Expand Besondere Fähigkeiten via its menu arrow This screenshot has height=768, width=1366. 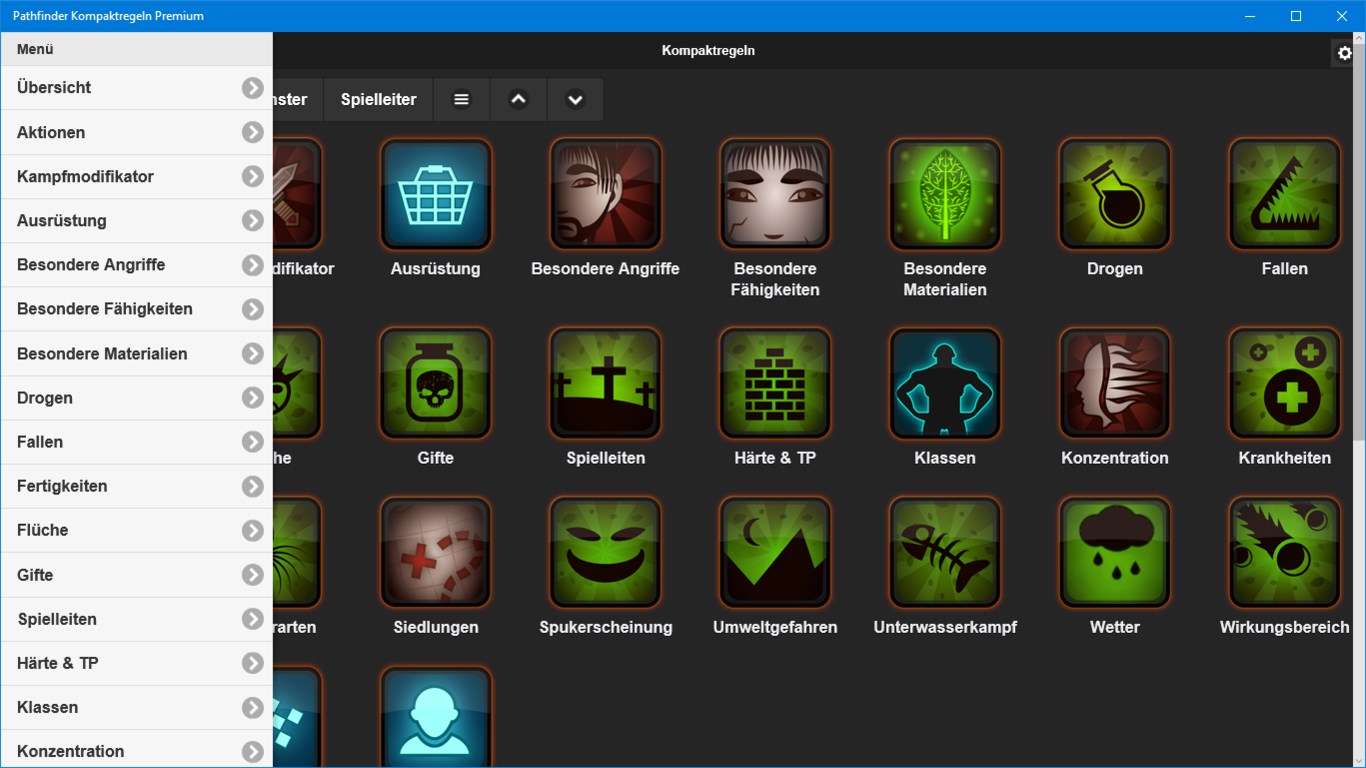pyautogui.click(x=252, y=309)
